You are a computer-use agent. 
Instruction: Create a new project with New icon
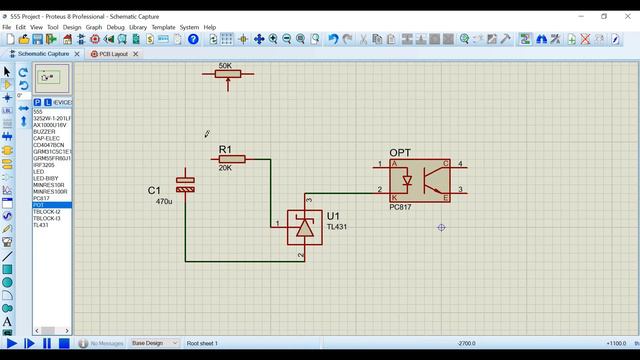(10, 39)
